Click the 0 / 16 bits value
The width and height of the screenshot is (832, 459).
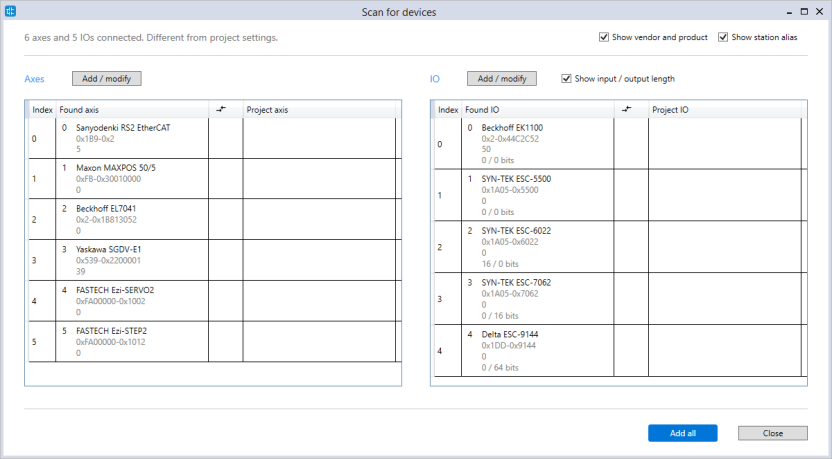pos(500,316)
